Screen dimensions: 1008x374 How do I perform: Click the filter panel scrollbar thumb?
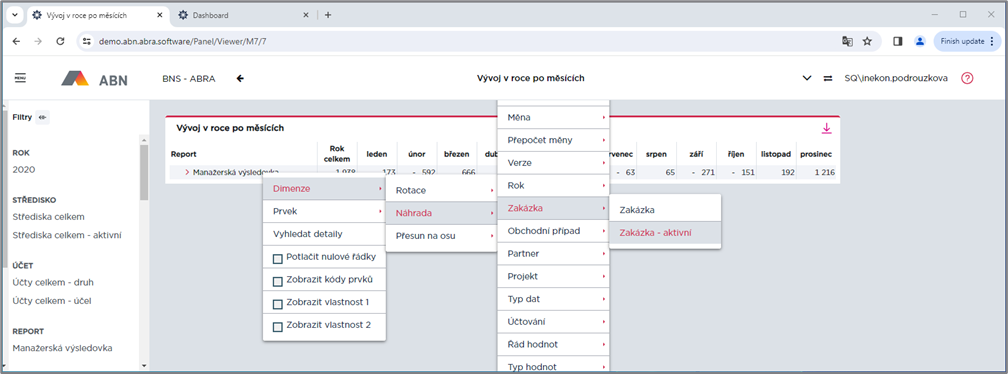point(144,172)
